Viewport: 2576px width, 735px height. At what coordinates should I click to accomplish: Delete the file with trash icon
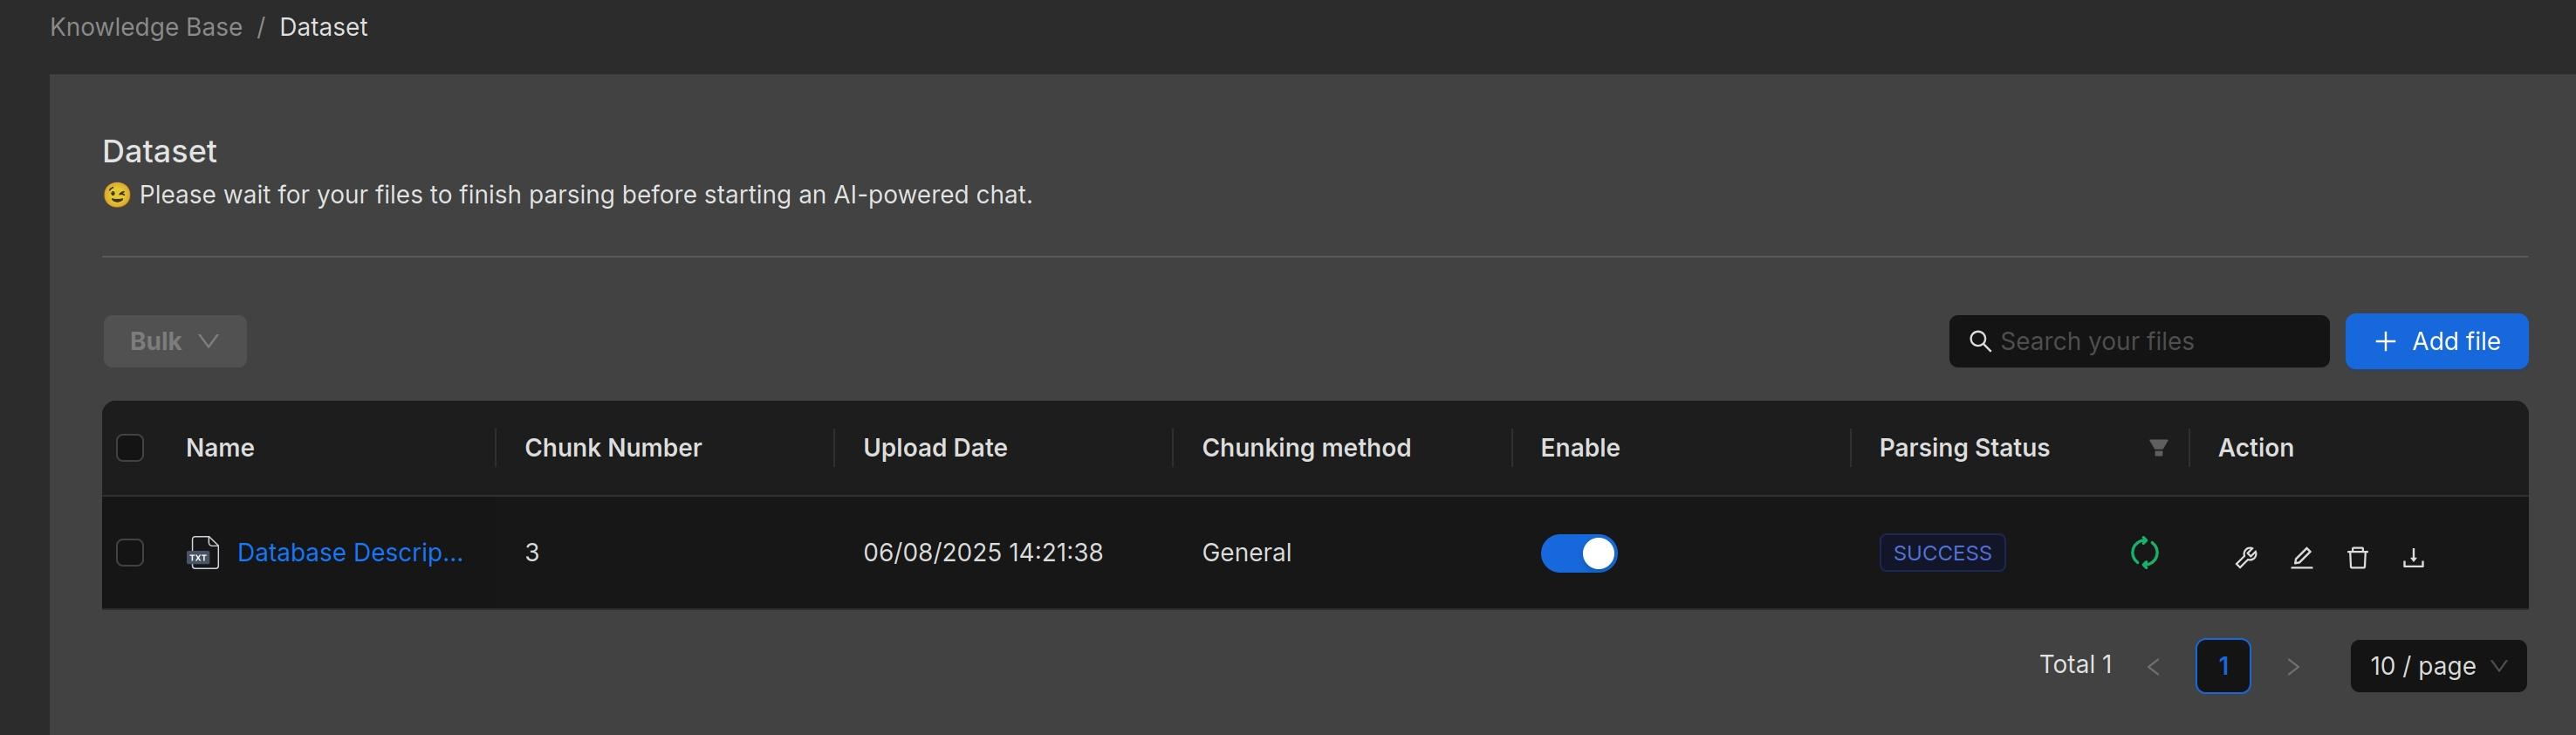point(2357,557)
